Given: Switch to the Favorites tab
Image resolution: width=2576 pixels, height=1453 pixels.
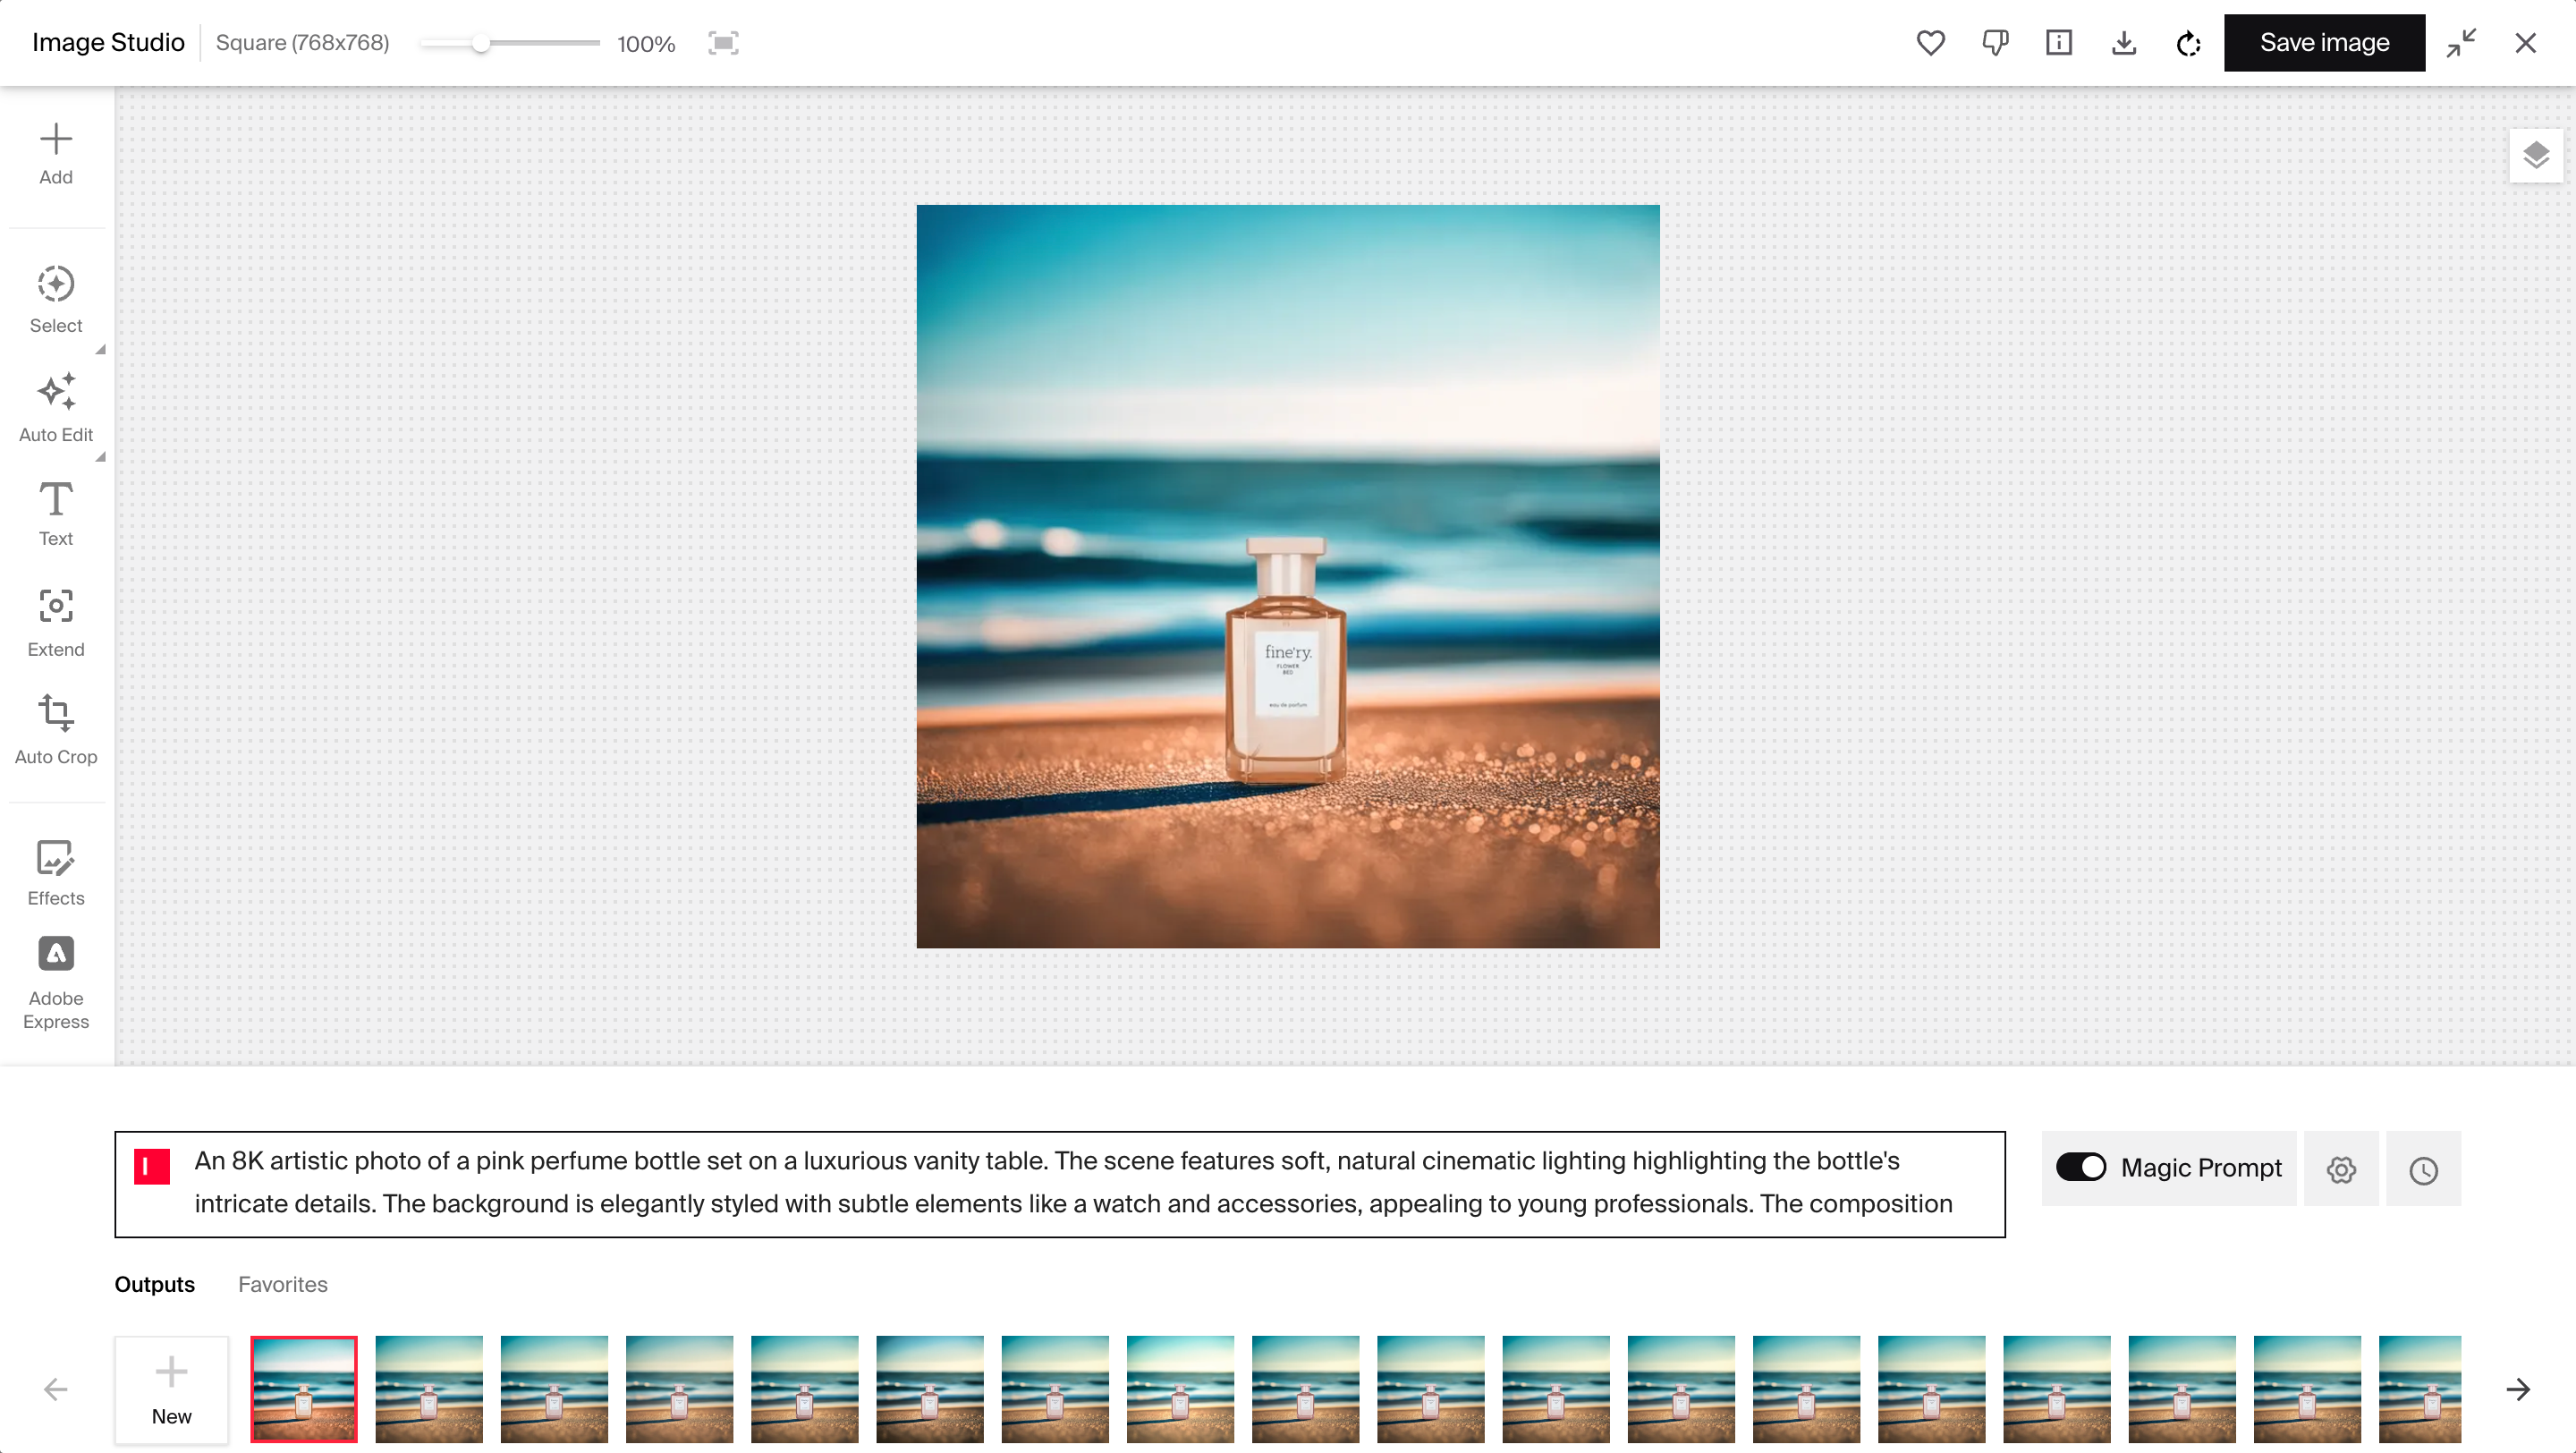Looking at the screenshot, I should point(282,1284).
